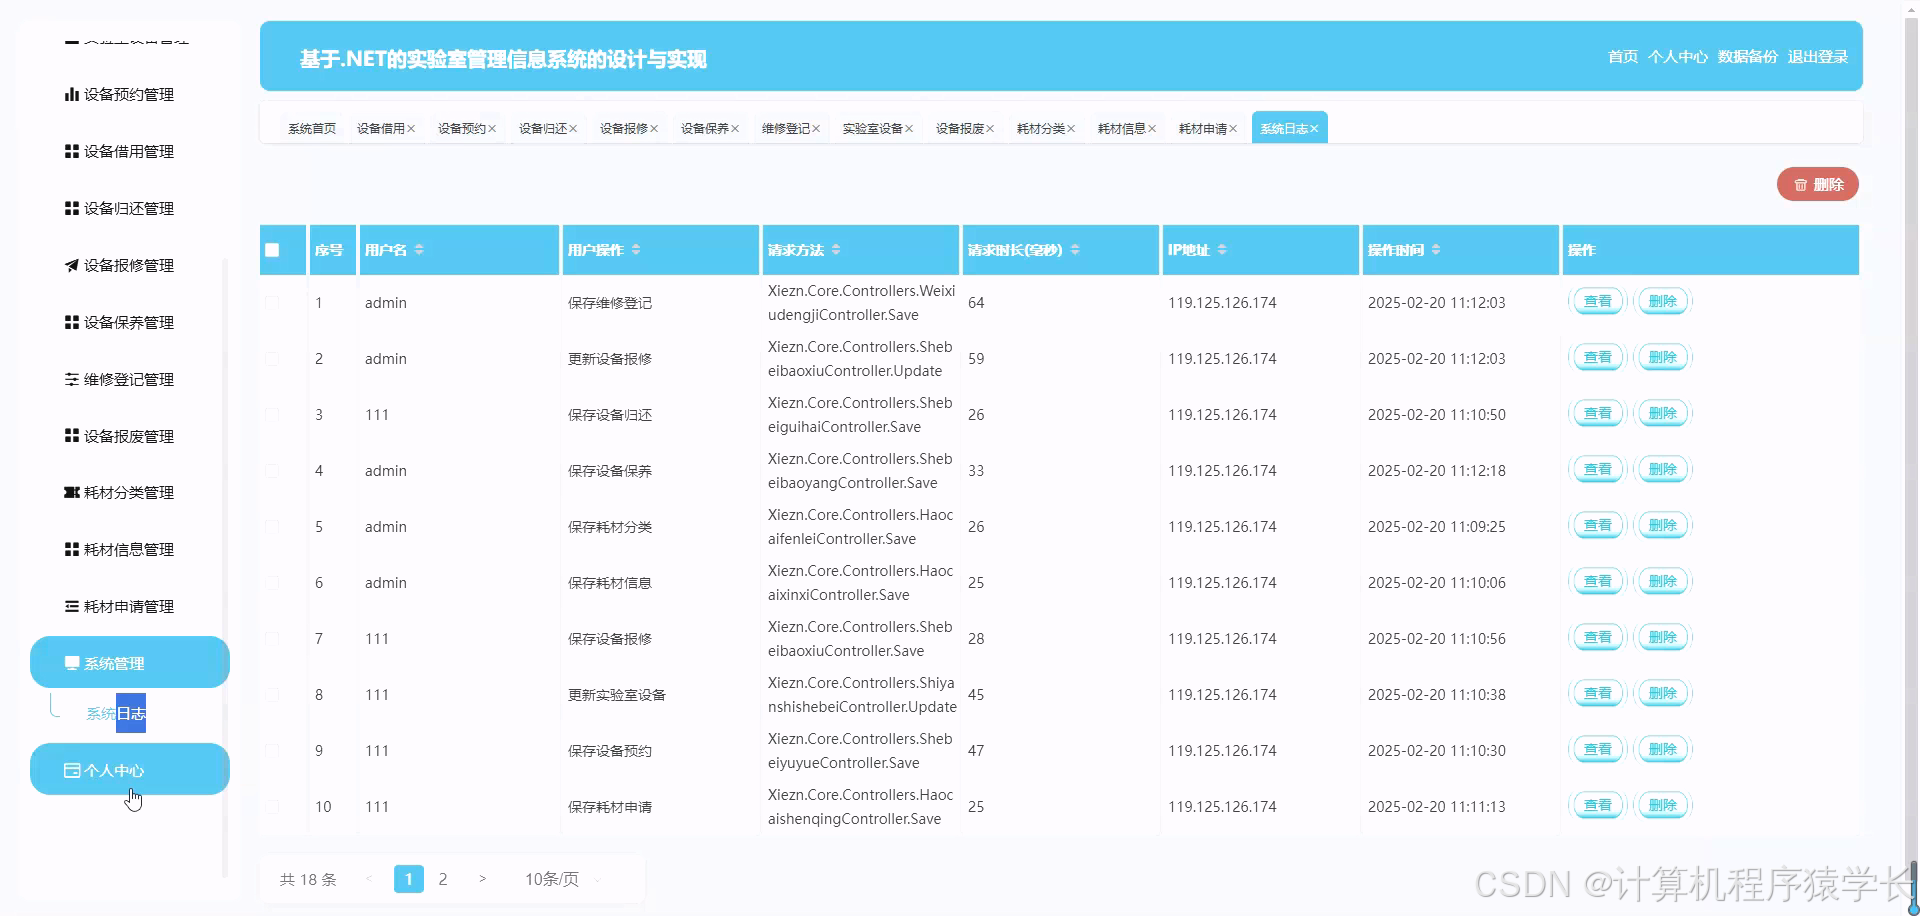Click the red 删除 batch delete button

click(1818, 184)
